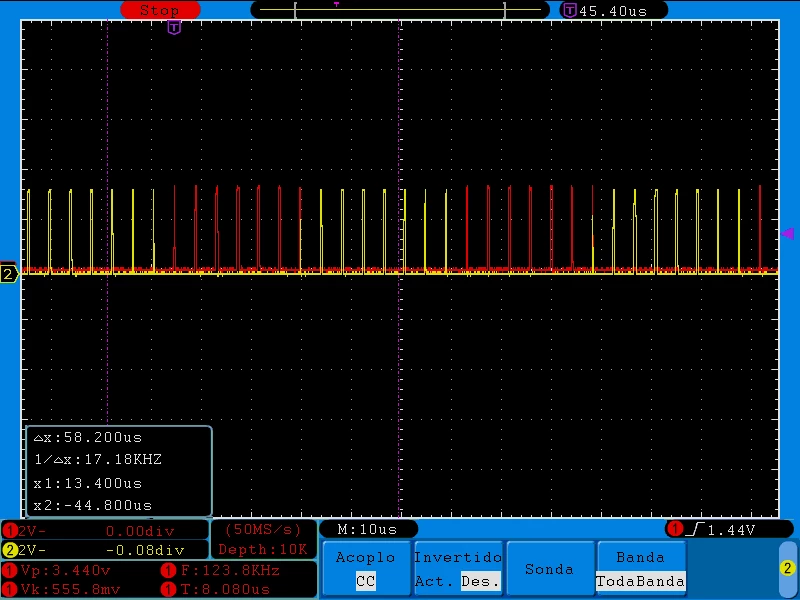This screenshot has height=600, width=800.
Task: Click the channel 2 ground level marker
Action: tap(9, 274)
